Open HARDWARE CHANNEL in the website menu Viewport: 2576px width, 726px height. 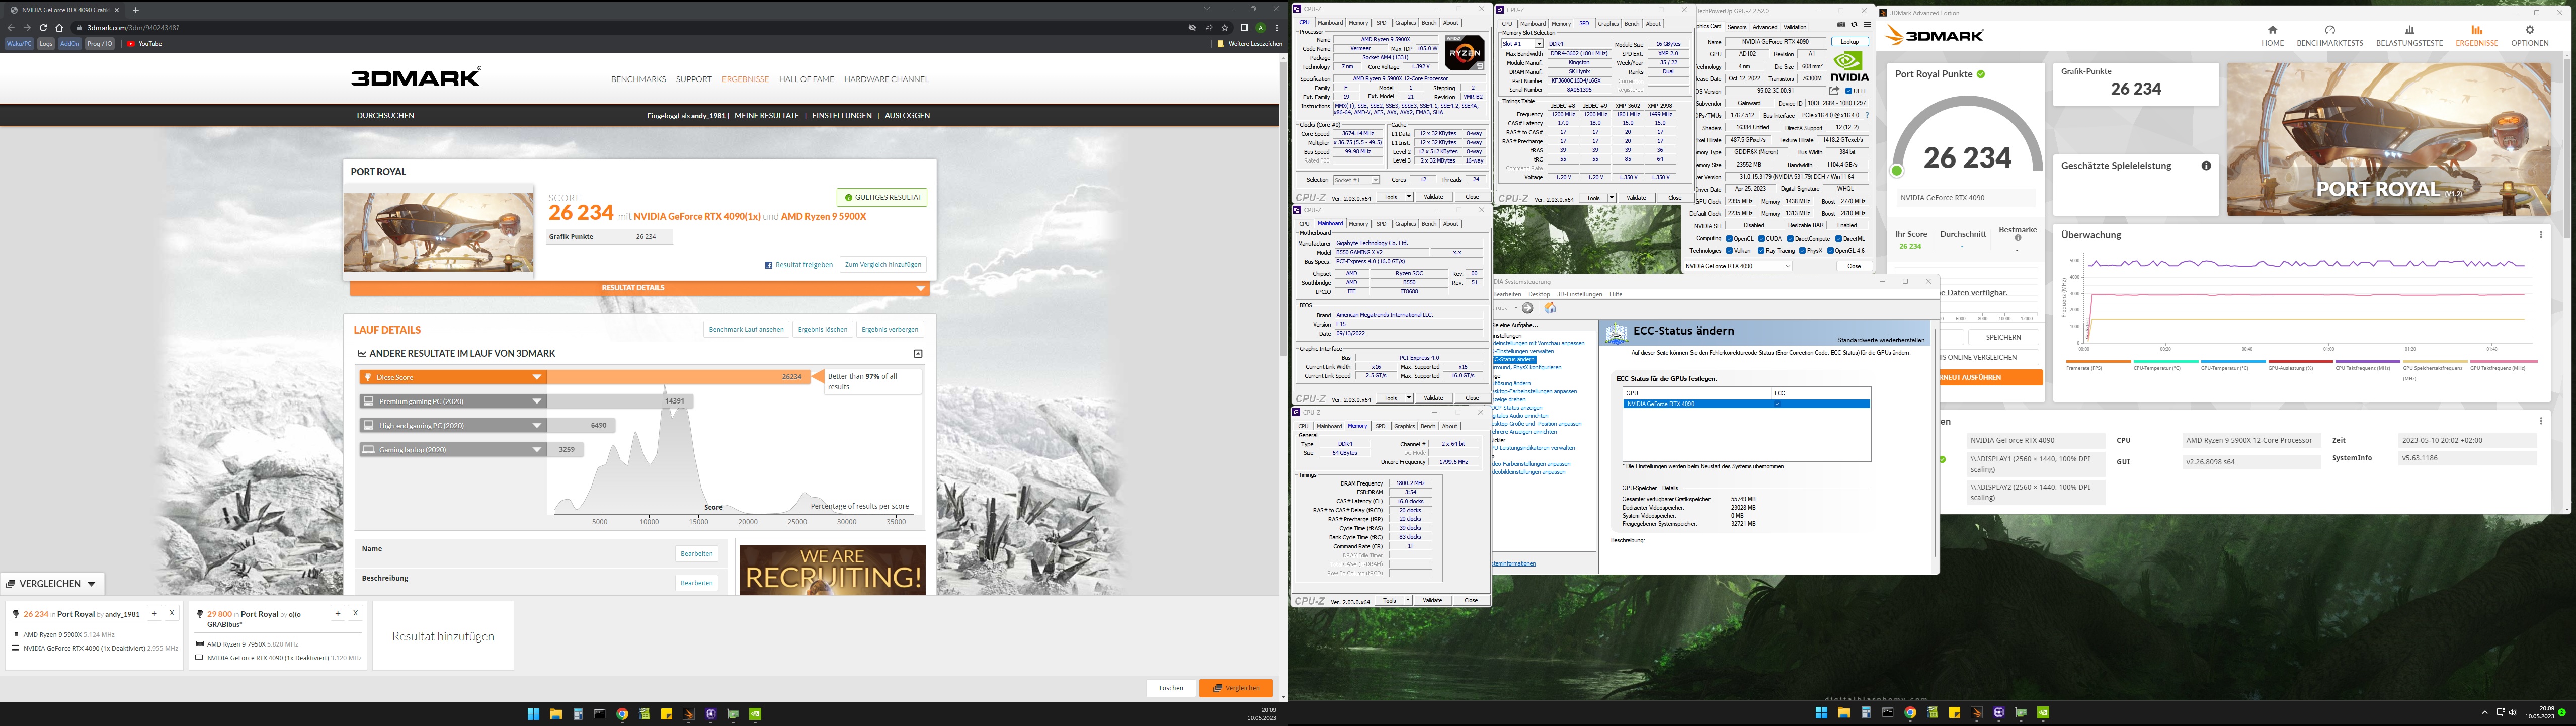886,79
